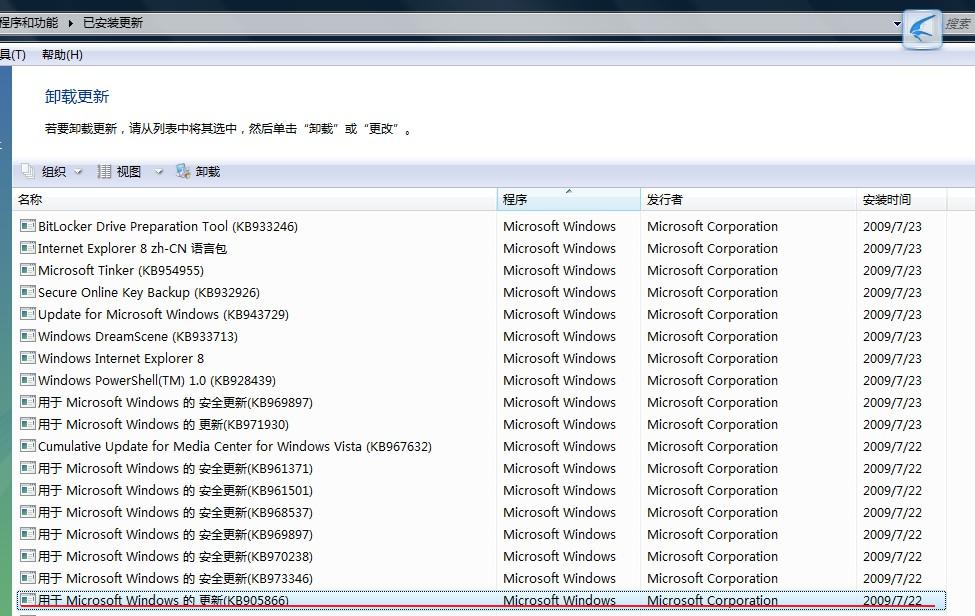Image resolution: width=975 pixels, height=616 pixels.
Task: Click the icon of 更新(KB971930) row
Action: tap(27, 424)
